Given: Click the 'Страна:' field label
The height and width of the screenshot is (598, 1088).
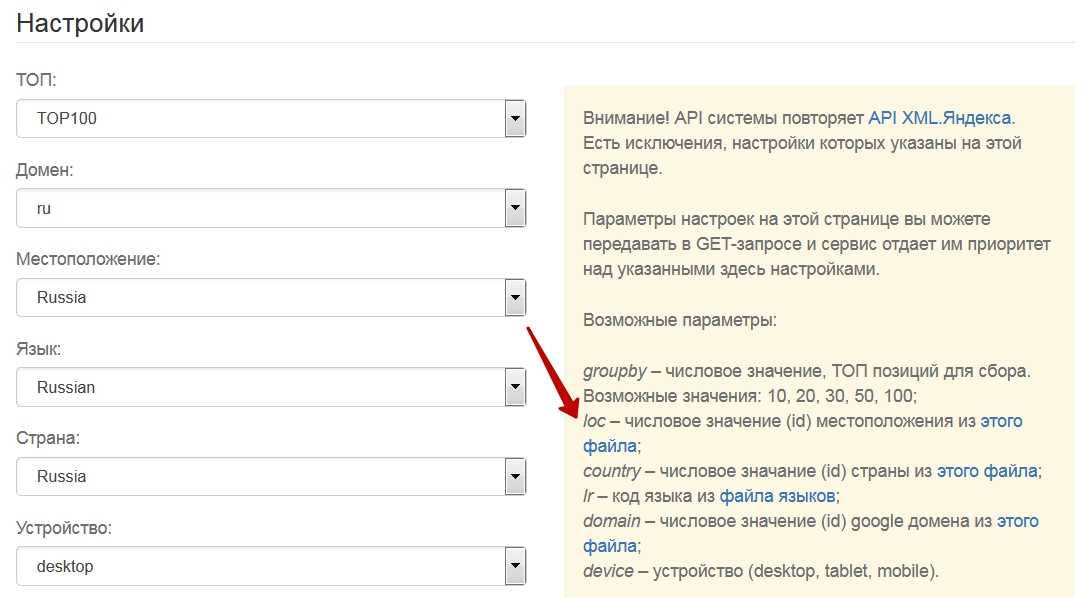Looking at the screenshot, I should [48, 438].
